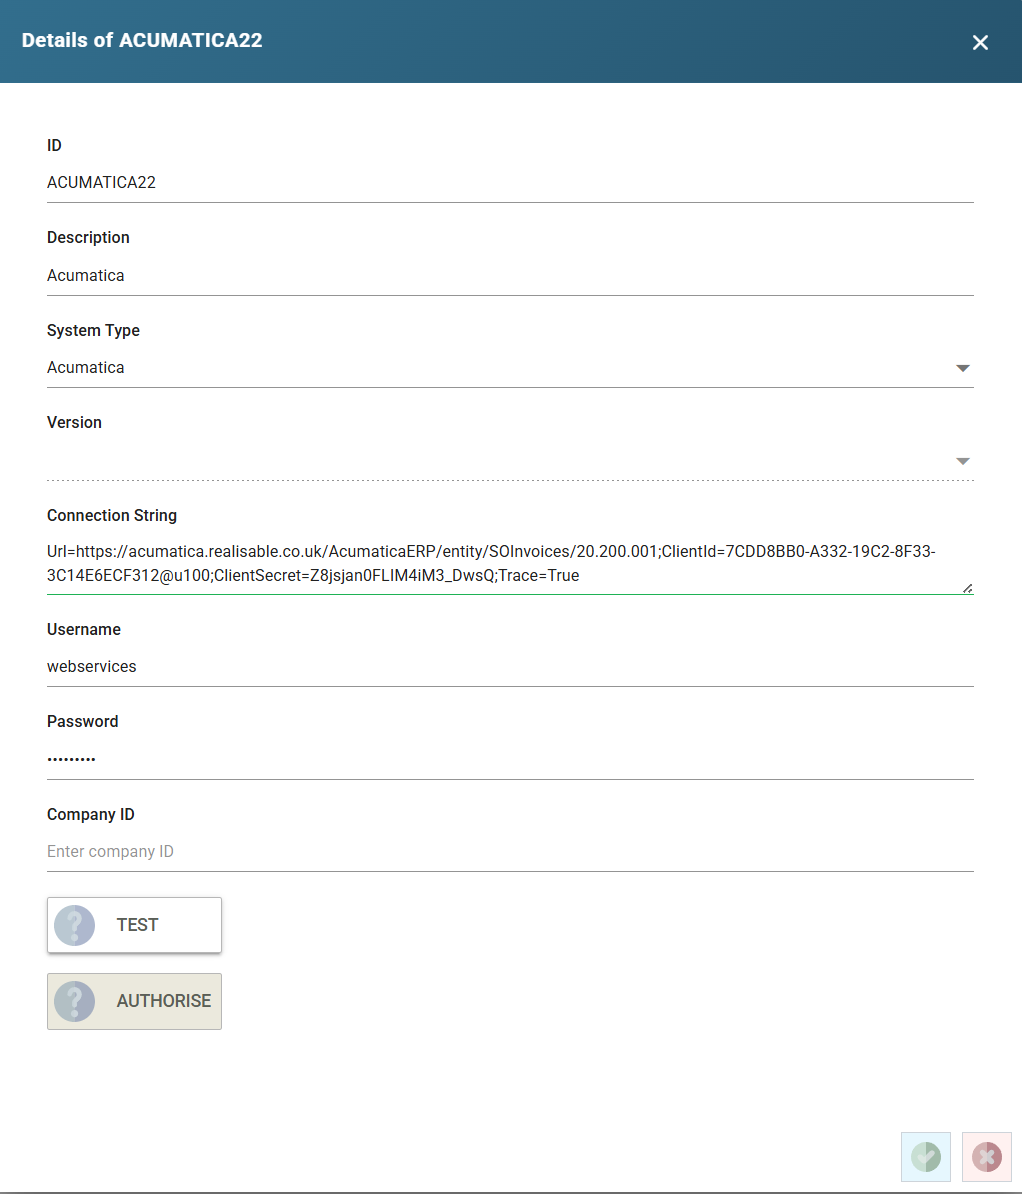
Task: Close the Details of ACUMATICA22 dialog
Action: [x=980, y=43]
